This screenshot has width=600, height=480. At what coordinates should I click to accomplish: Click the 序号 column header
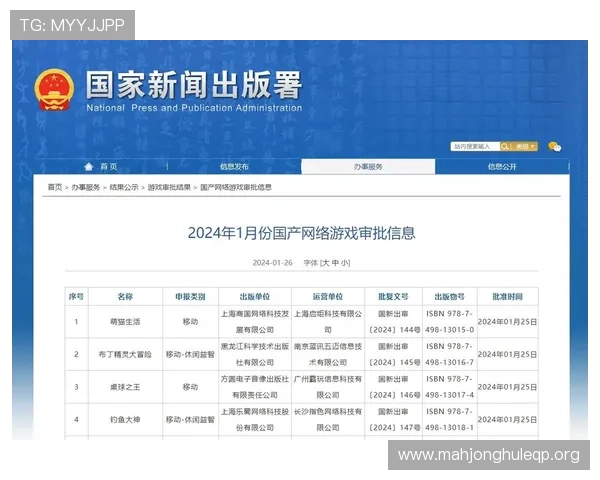tap(76, 297)
